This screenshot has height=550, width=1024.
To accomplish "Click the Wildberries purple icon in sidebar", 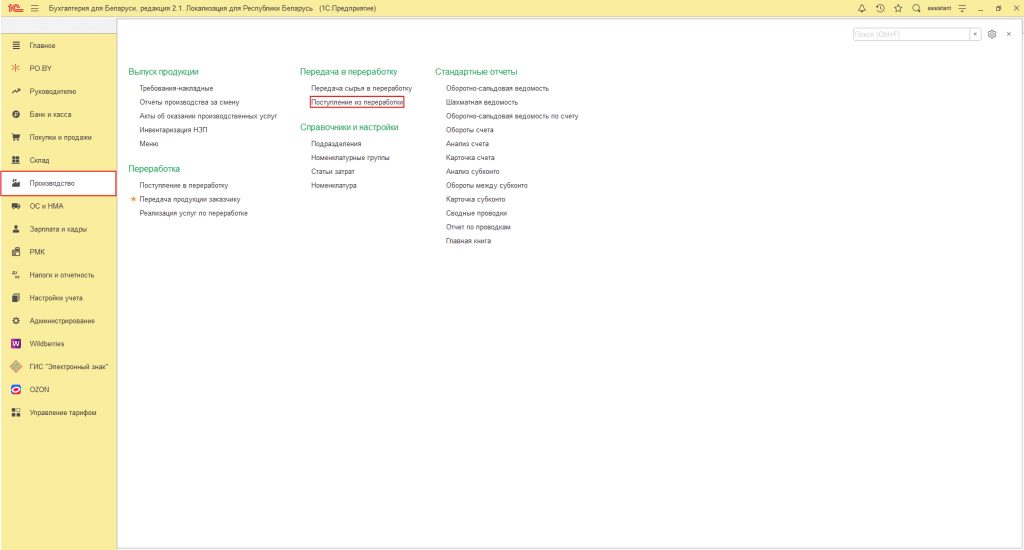I will pos(16,343).
